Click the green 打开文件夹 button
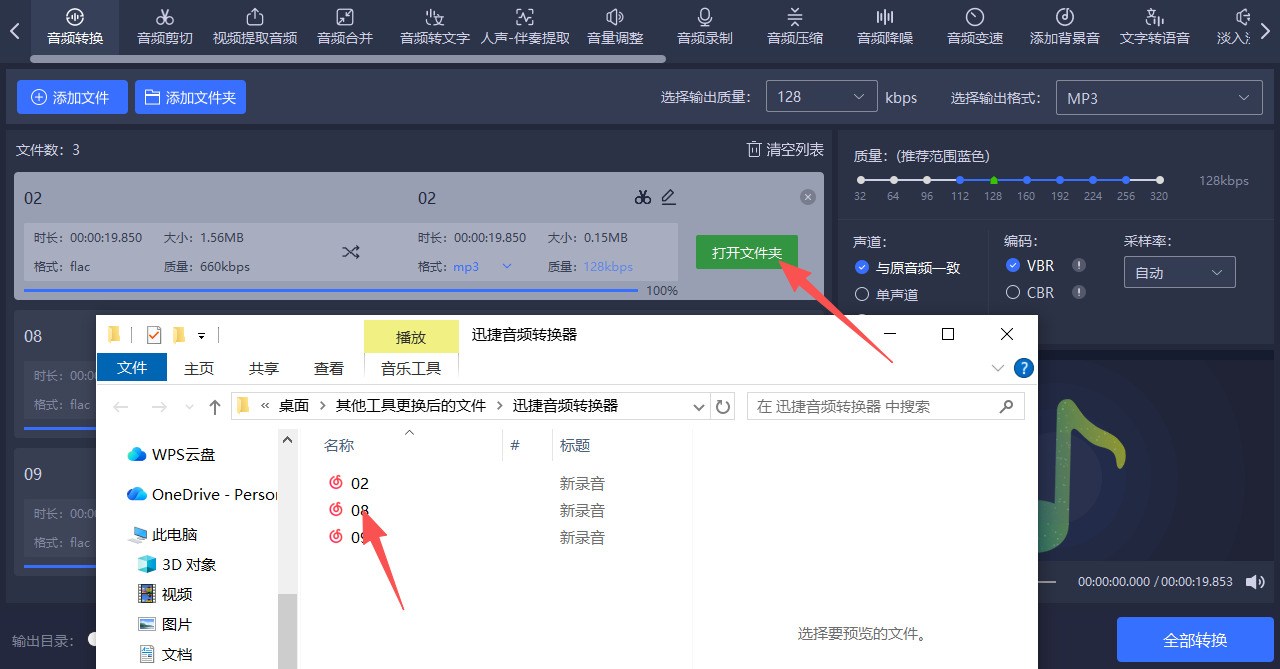 pyautogui.click(x=746, y=252)
